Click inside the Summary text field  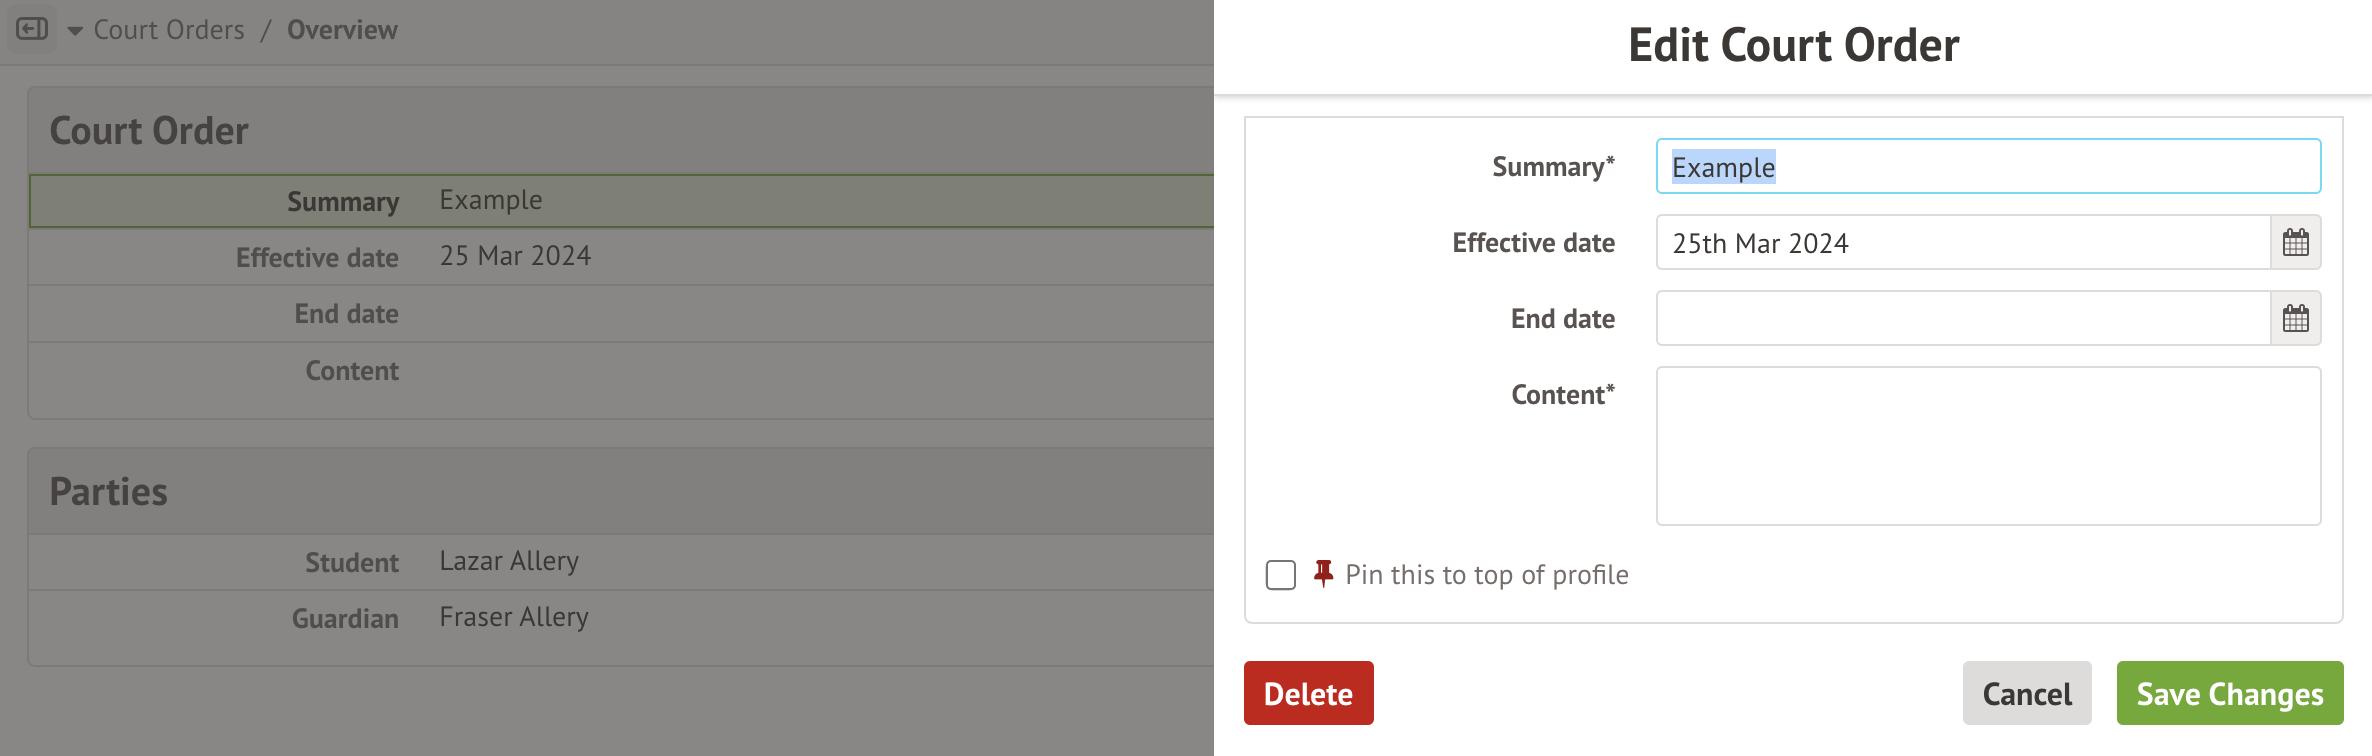pos(1988,166)
